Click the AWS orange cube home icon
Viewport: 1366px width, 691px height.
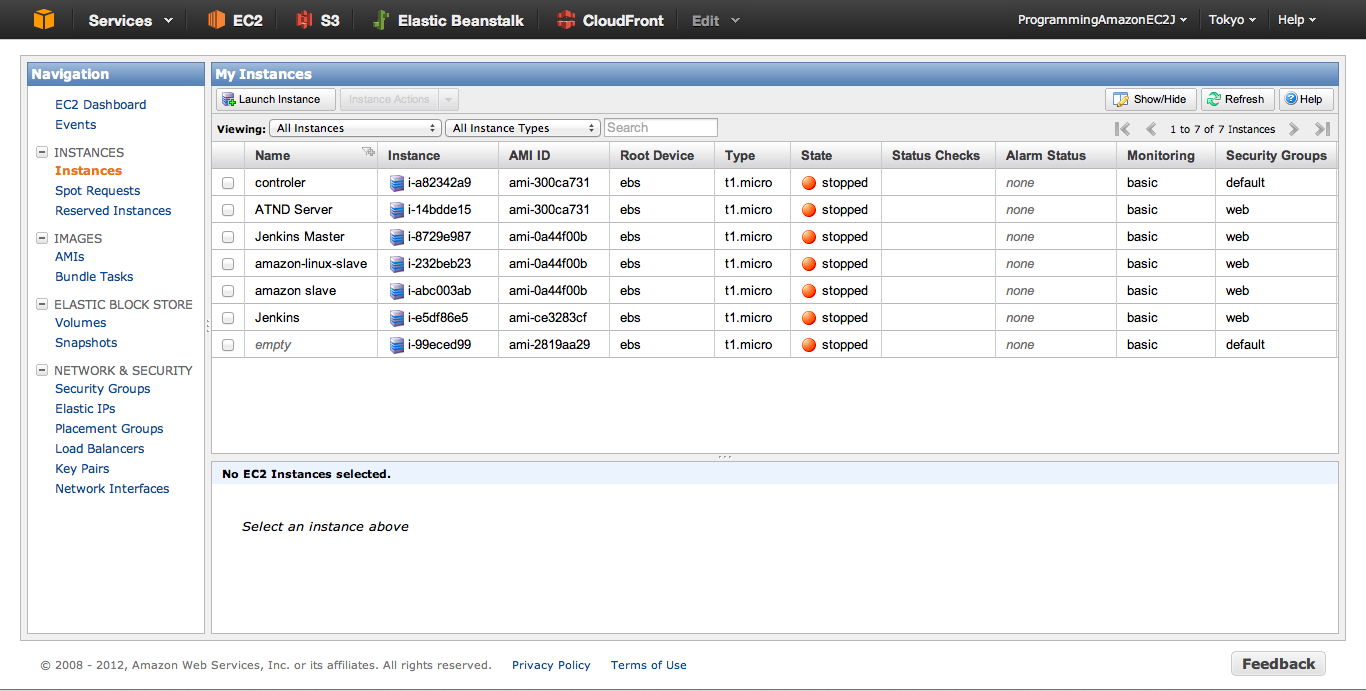click(43, 19)
